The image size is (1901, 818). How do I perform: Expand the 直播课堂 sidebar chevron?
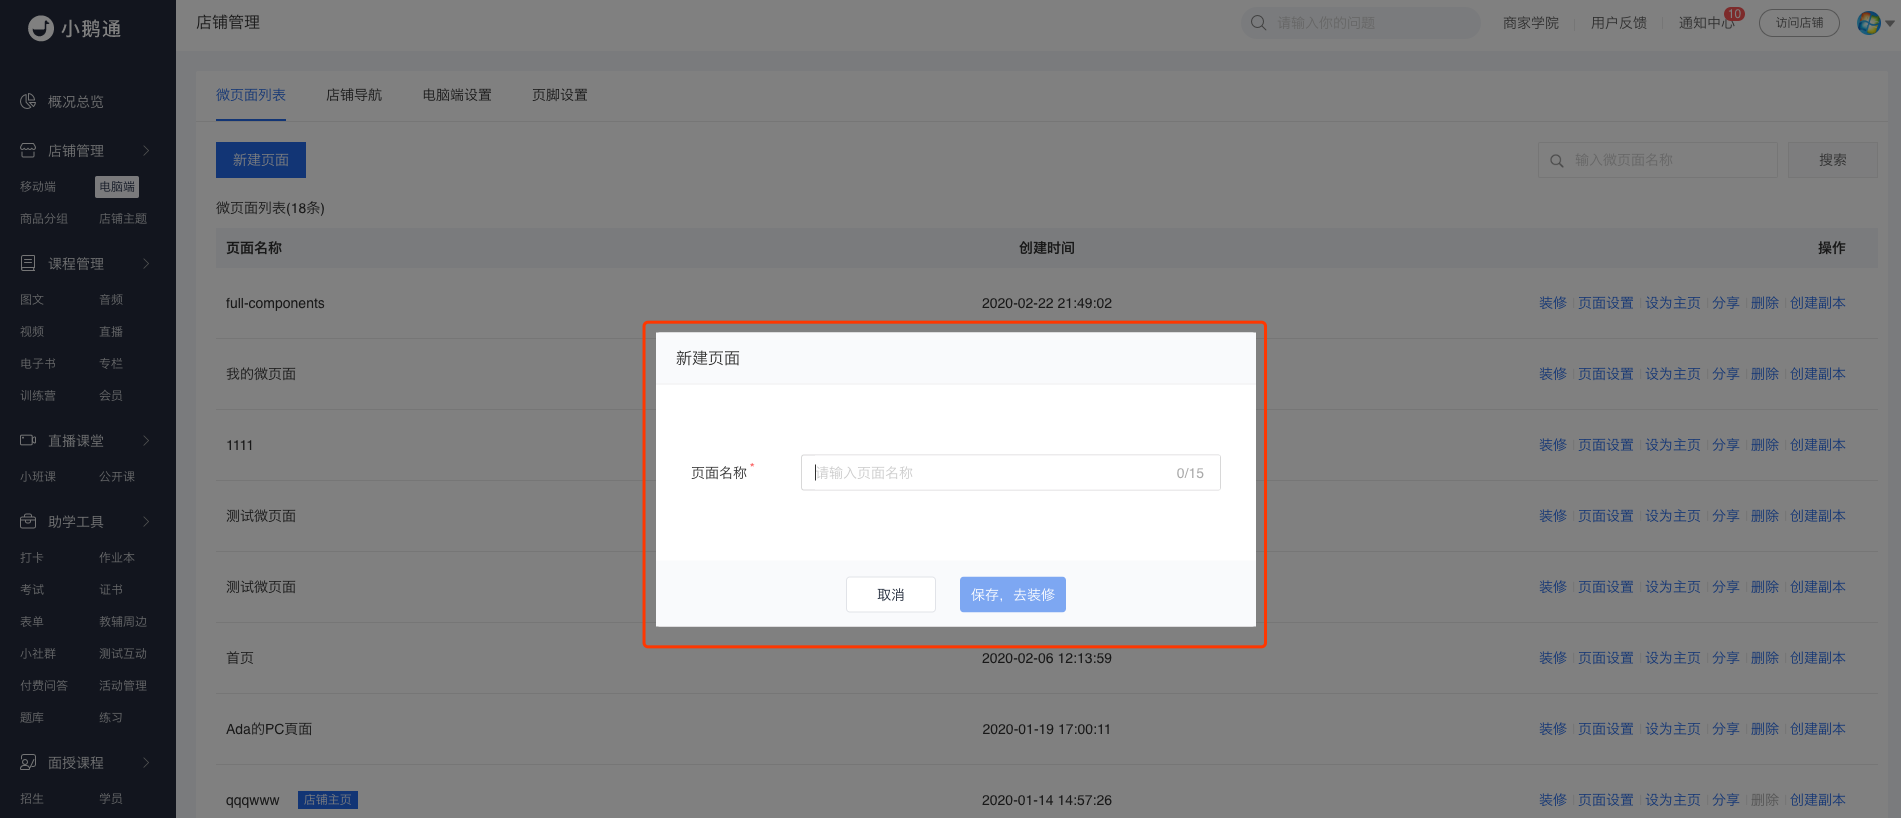tap(146, 440)
